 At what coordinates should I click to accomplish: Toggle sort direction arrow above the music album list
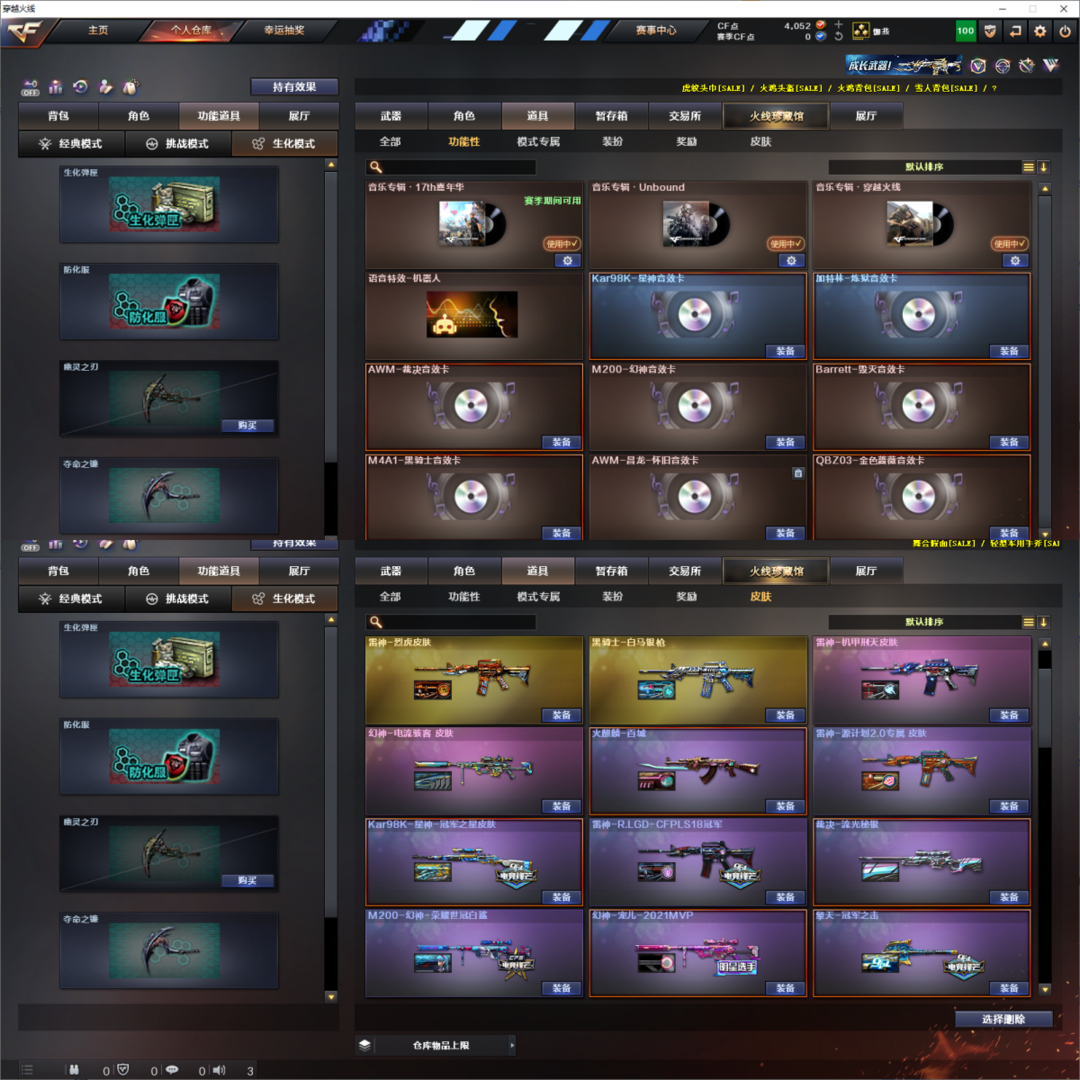1043,167
